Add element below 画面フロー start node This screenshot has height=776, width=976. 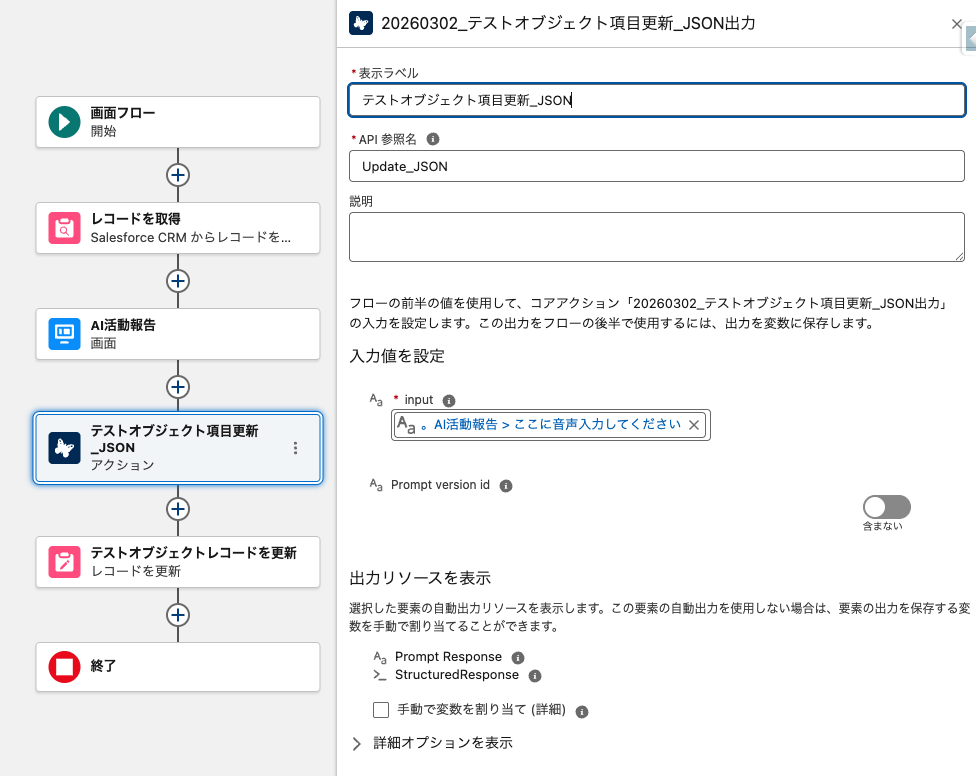(178, 174)
